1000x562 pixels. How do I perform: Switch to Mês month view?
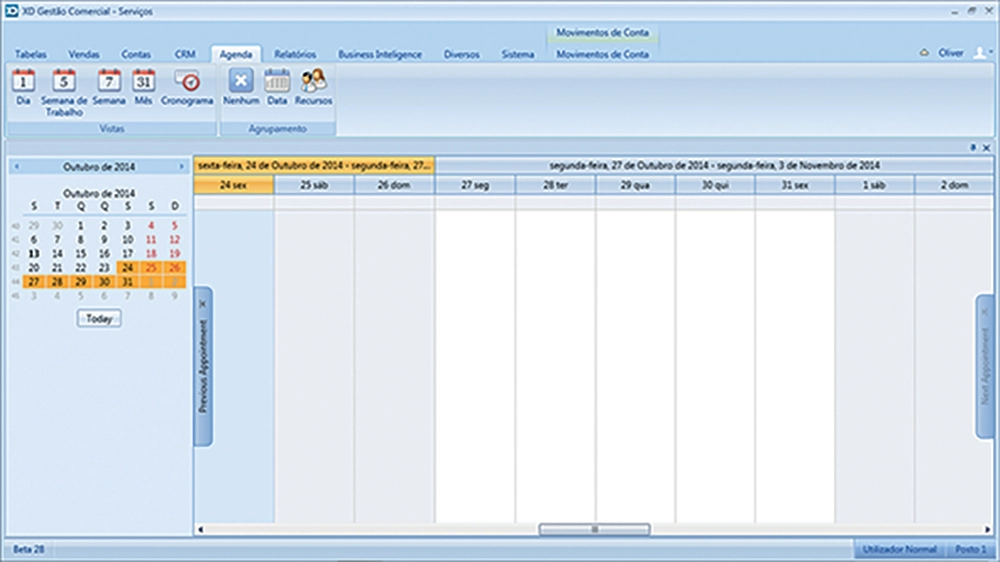[144, 87]
